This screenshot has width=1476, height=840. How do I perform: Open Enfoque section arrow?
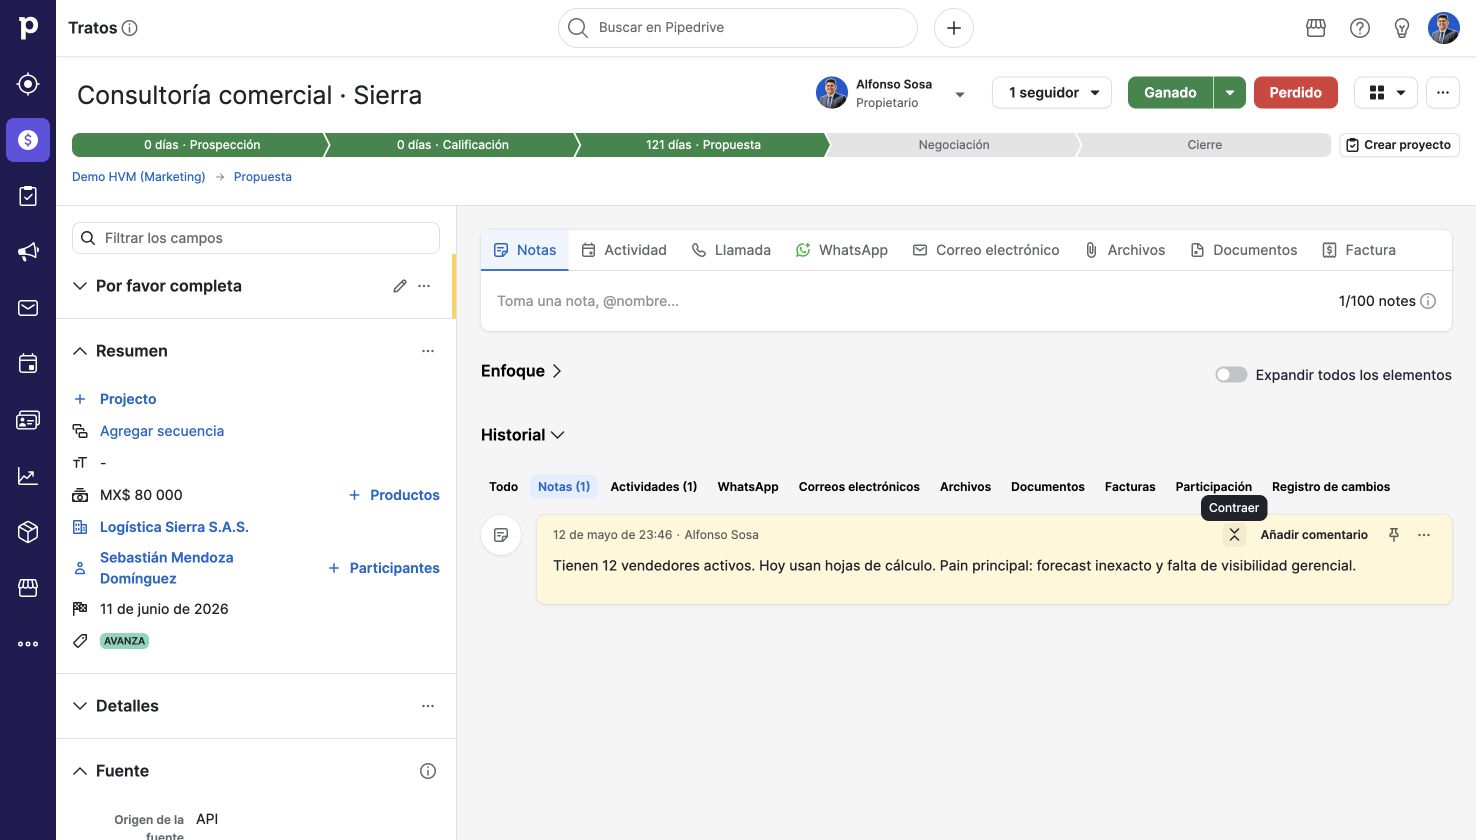557,371
